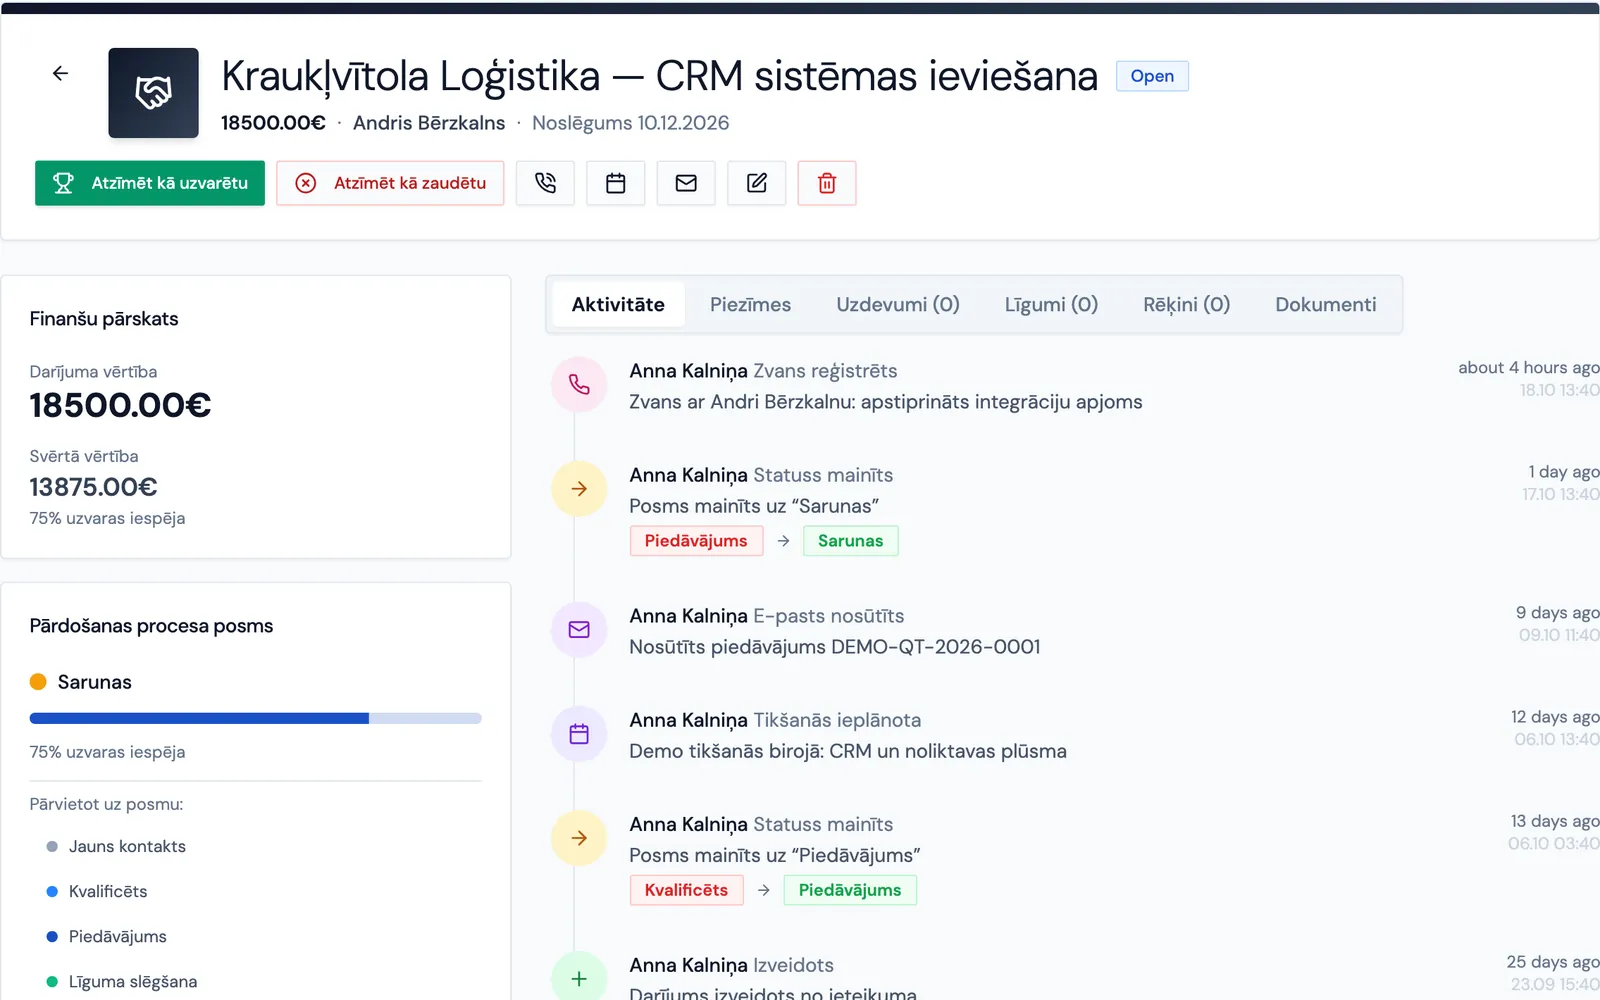Click the Svērtā vērtība 13875.00€ value
1600x1000 pixels.
[x=93, y=487]
